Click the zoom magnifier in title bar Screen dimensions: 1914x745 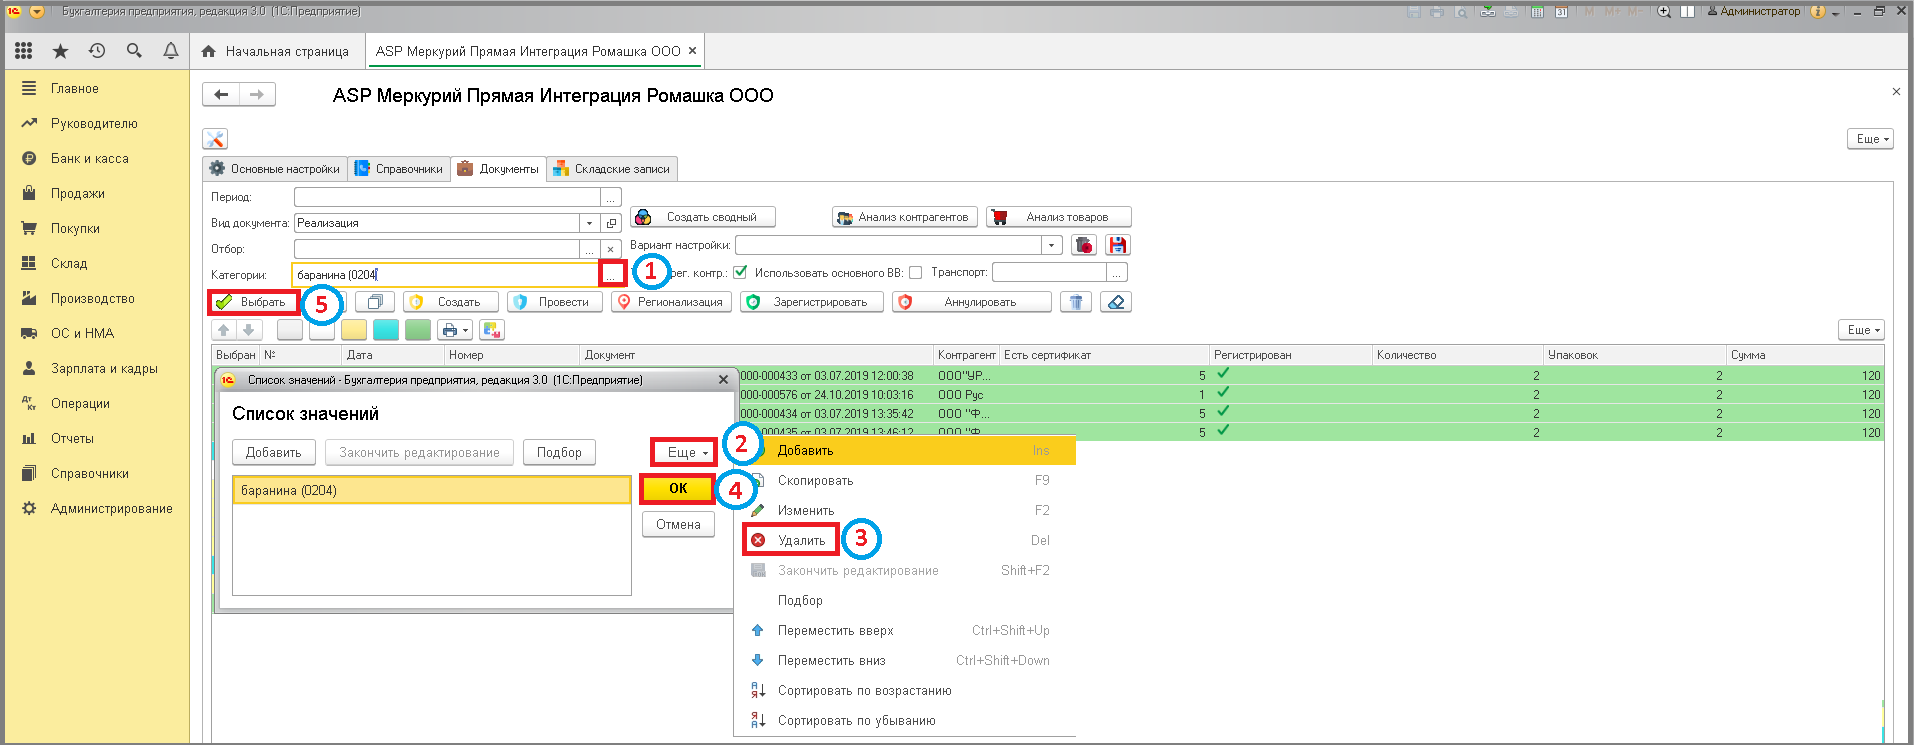pos(1664,12)
